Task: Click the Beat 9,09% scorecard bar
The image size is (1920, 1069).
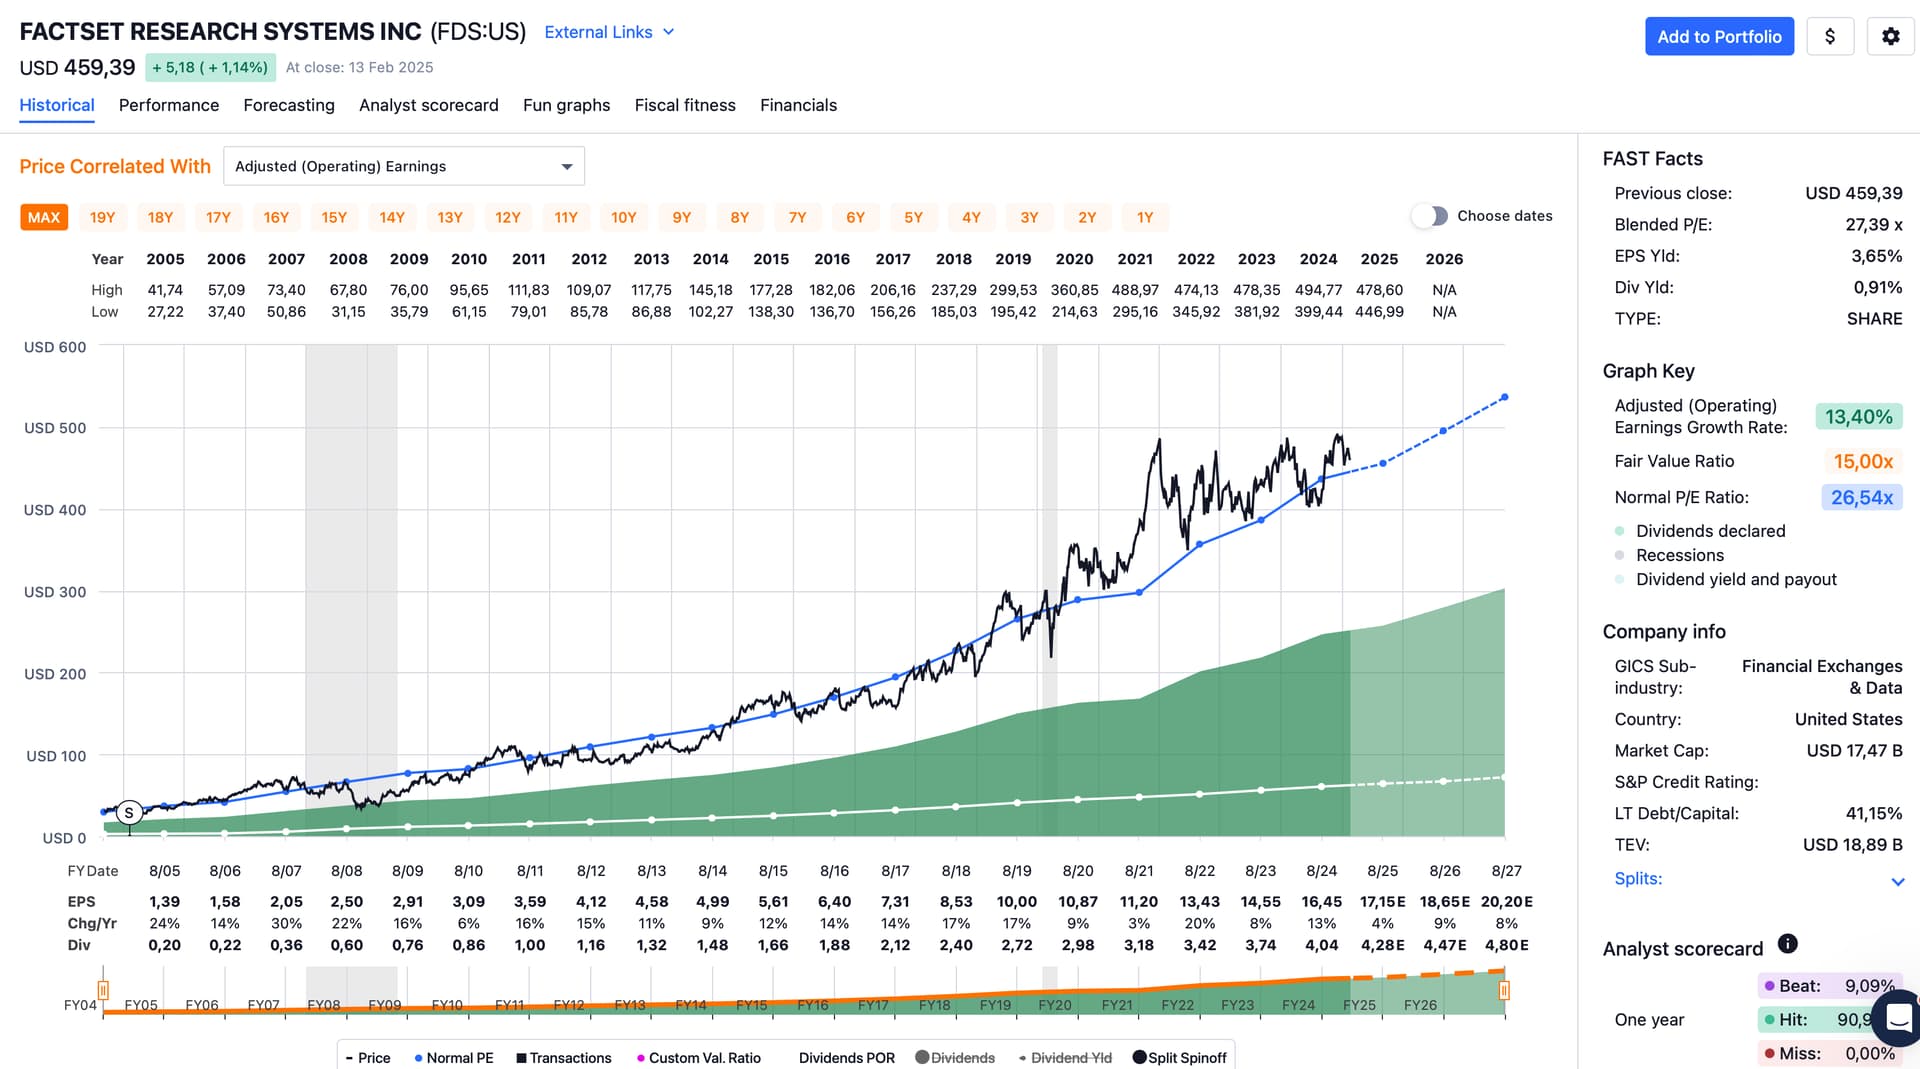Action: coord(1830,986)
